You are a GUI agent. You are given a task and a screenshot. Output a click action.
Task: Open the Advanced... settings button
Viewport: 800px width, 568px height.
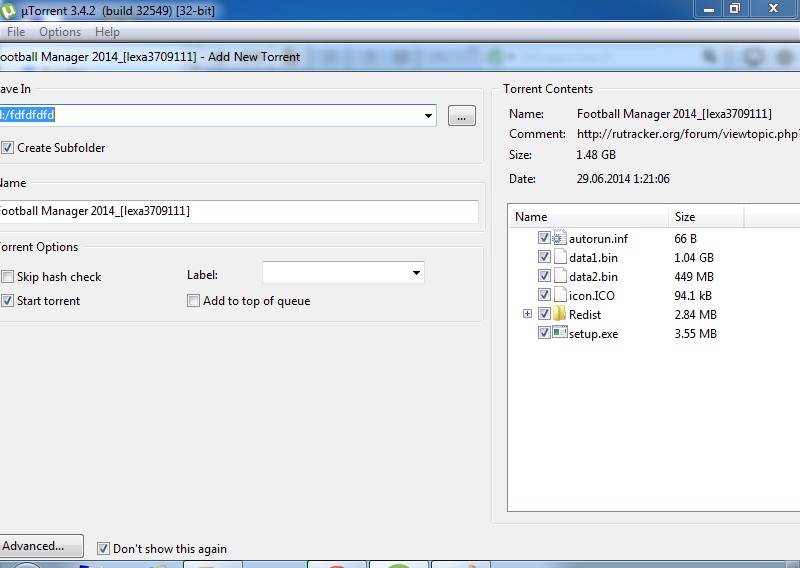click(x=41, y=546)
